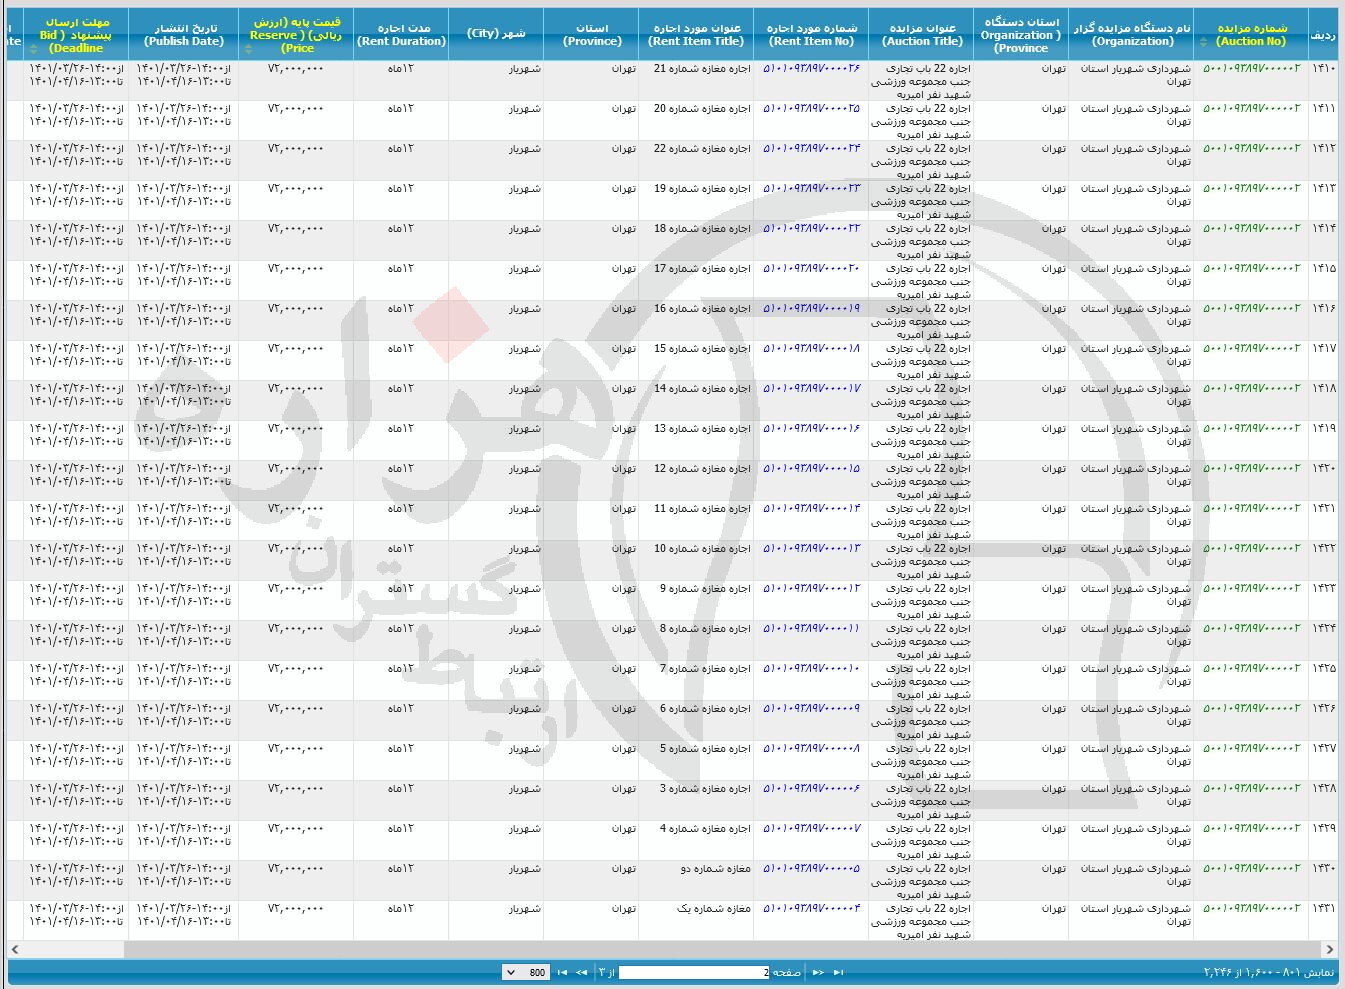The height and width of the screenshot is (989, 1345).
Task: Open rent item number ending 23
Action: [811, 189]
